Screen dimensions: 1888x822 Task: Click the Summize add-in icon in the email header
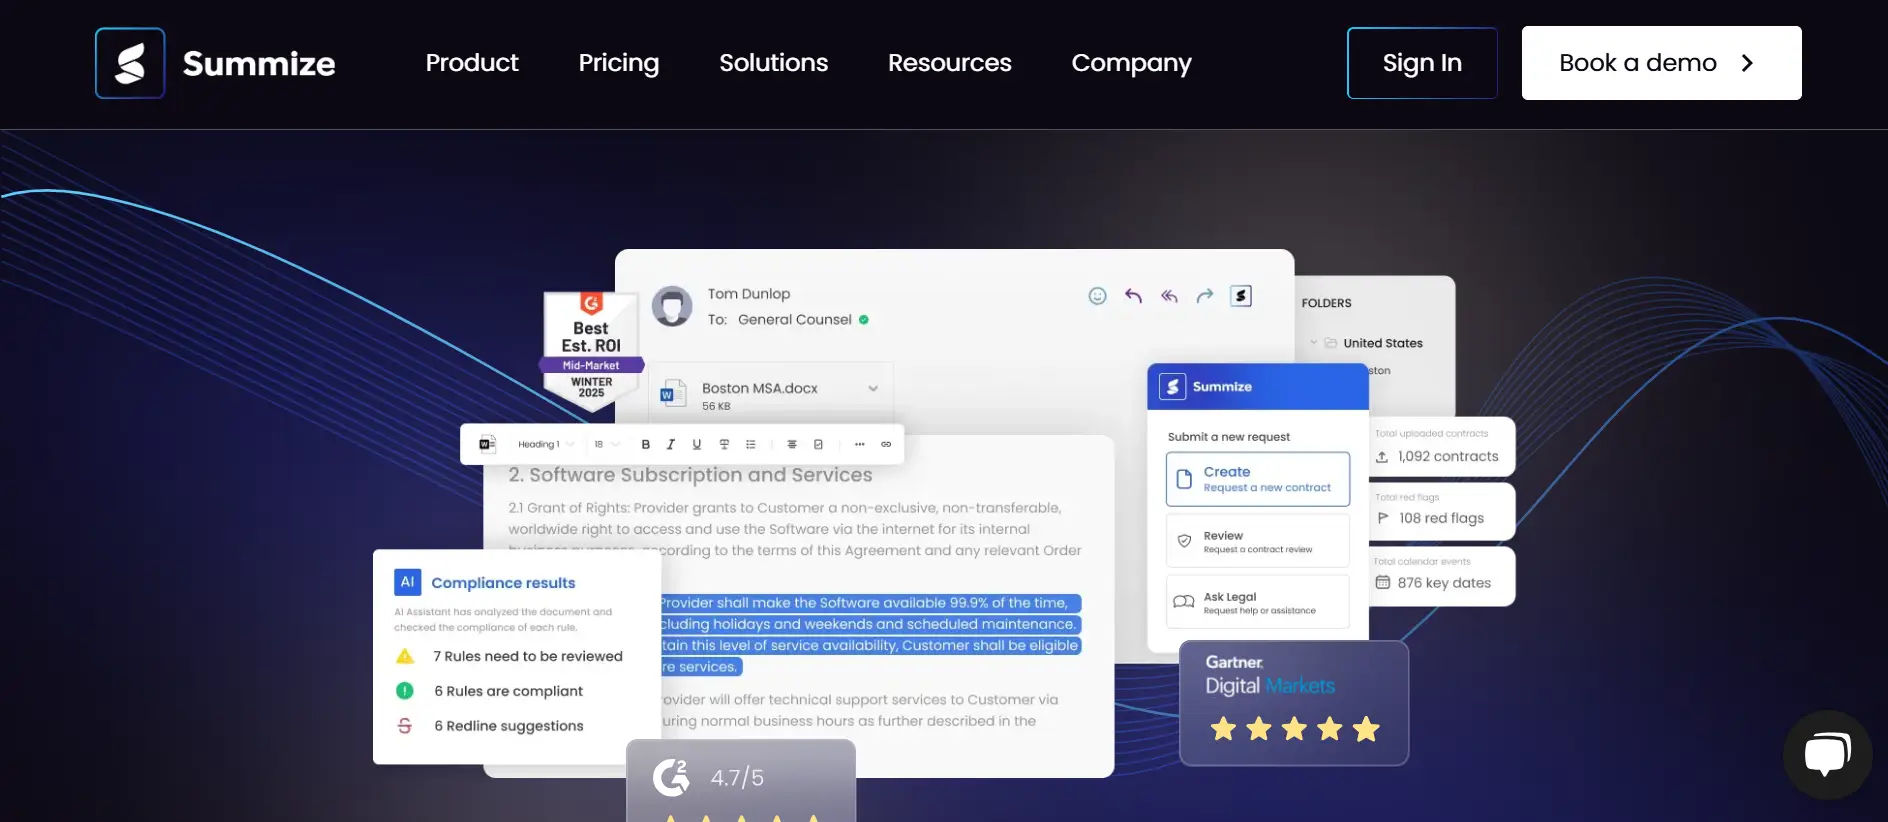pos(1241,296)
